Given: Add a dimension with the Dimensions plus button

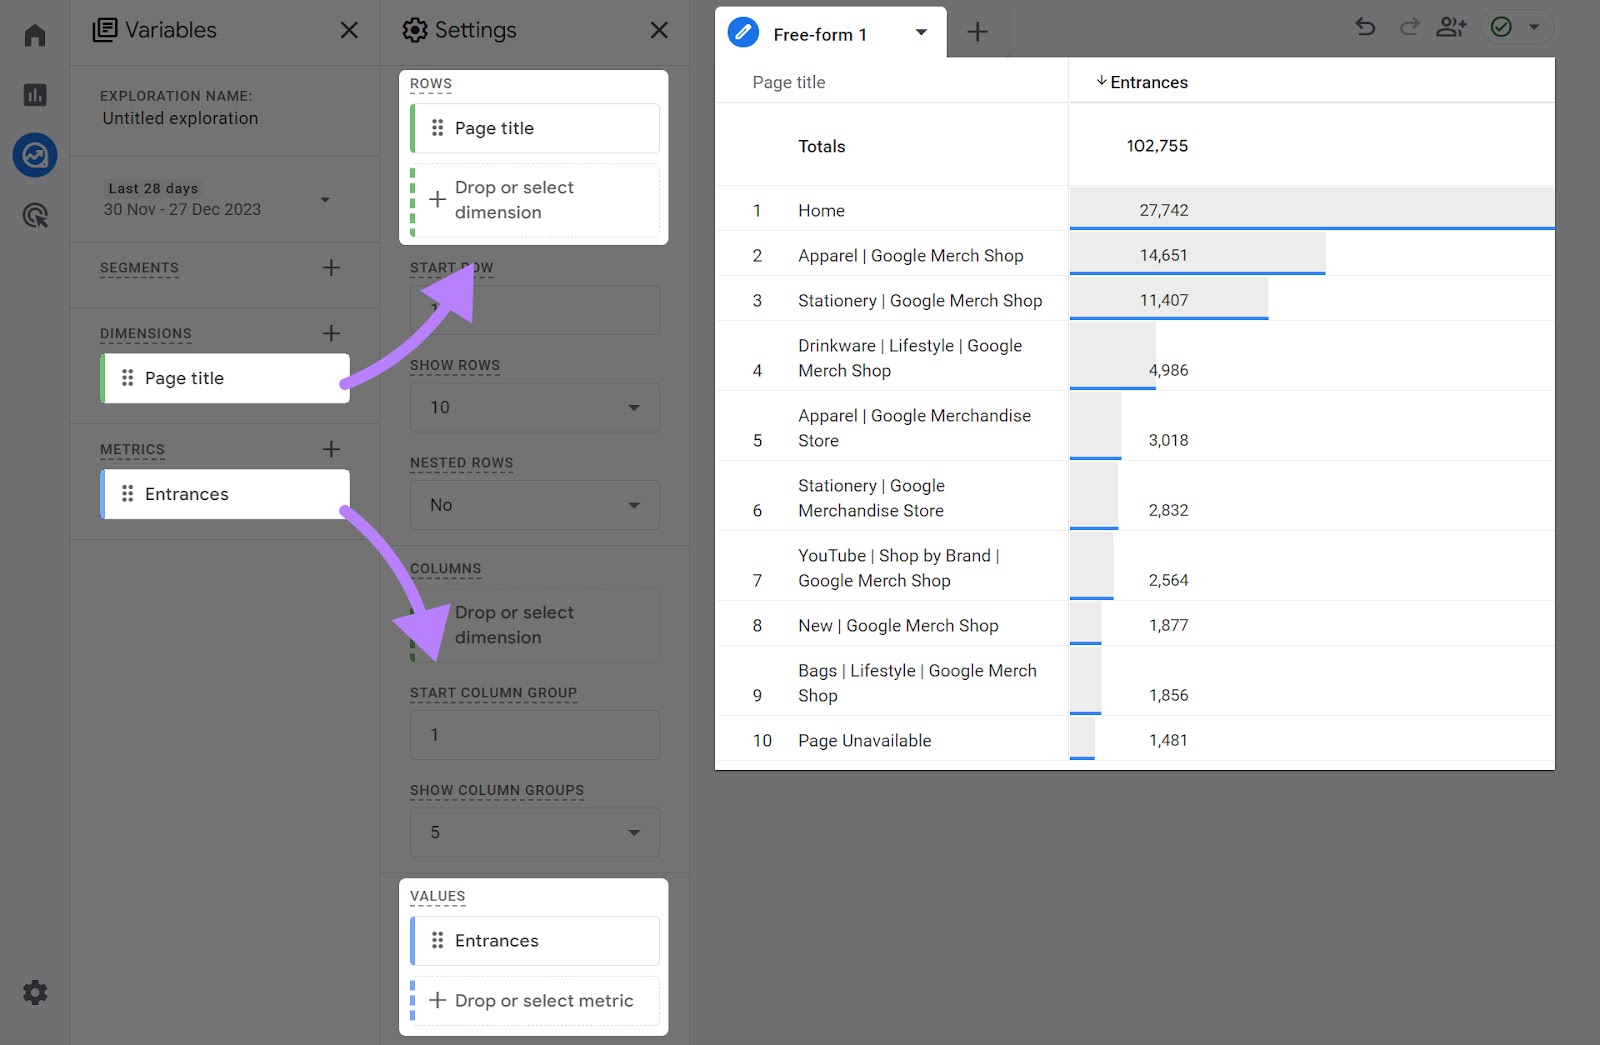Looking at the screenshot, I should [331, 333].
